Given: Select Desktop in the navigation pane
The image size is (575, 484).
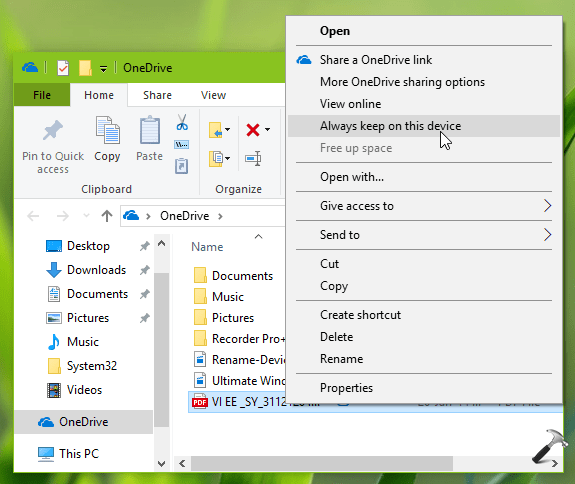Looking at the screenshot, I should tap(88, 246).
